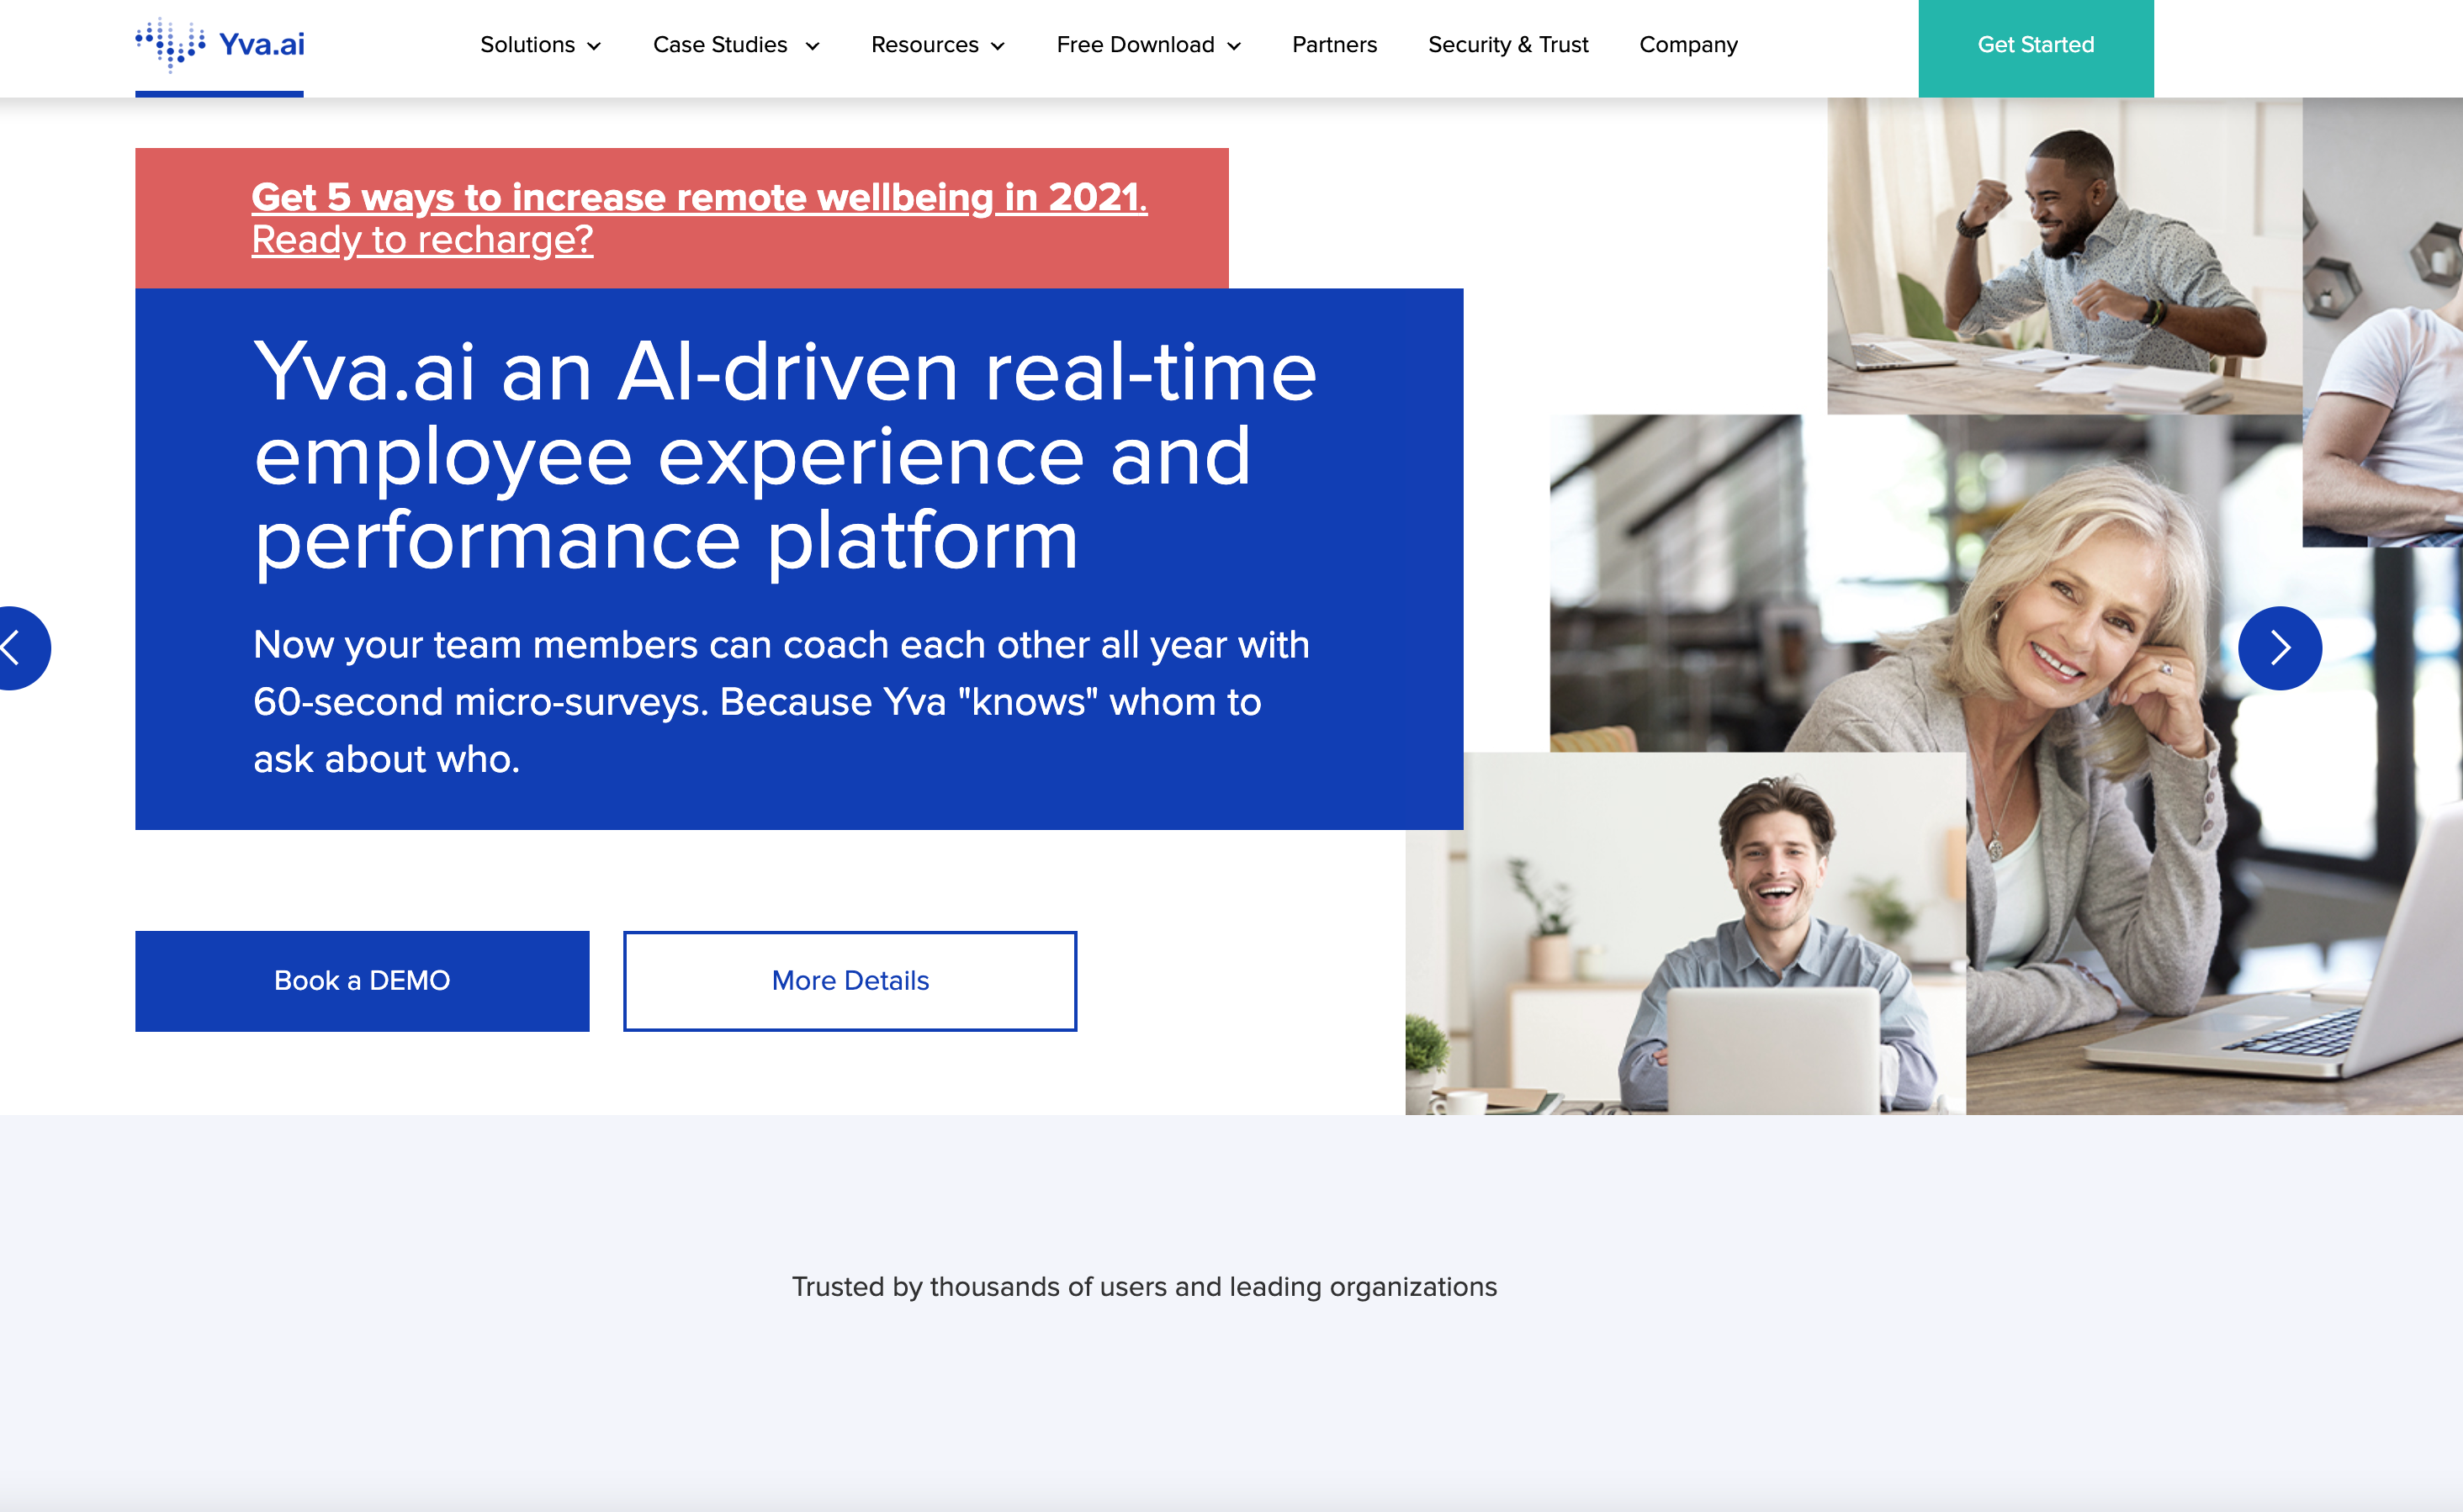Advance to the next carousel slide
The image size is (2463, 1512).
tap(2279, 648)
